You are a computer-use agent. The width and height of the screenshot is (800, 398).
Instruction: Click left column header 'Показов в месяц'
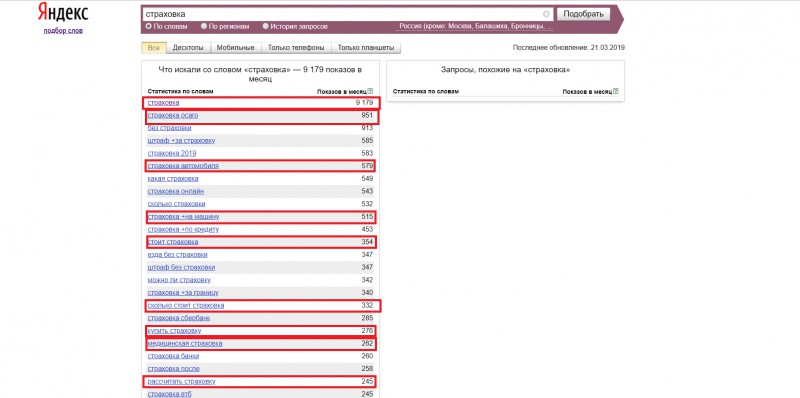point(342,92)
